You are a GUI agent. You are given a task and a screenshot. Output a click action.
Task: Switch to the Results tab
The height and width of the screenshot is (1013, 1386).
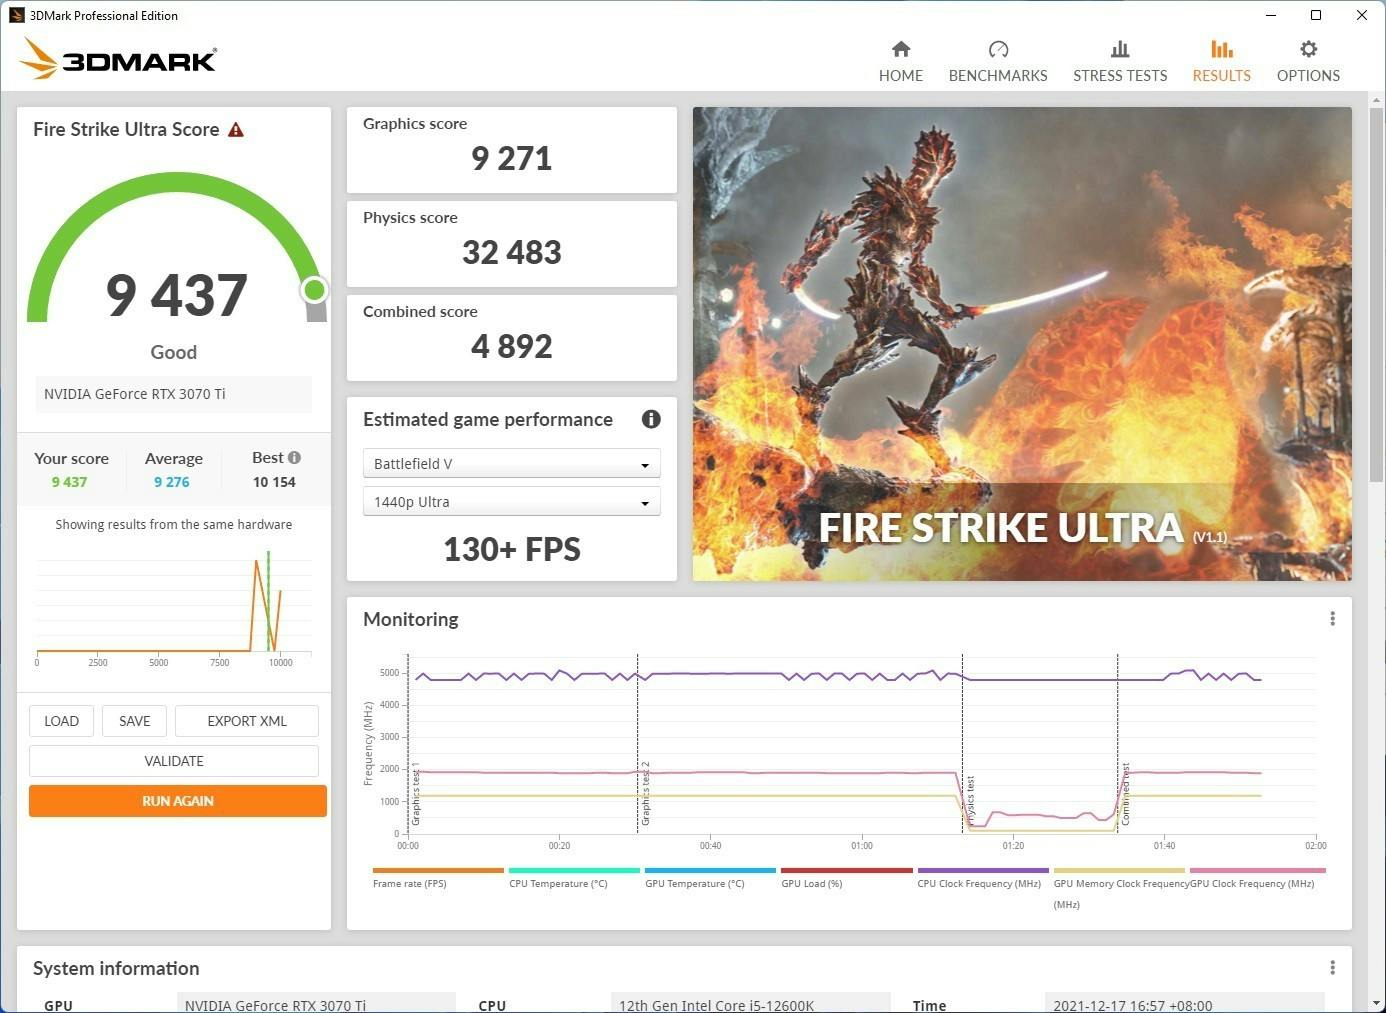click(1221, 61)
